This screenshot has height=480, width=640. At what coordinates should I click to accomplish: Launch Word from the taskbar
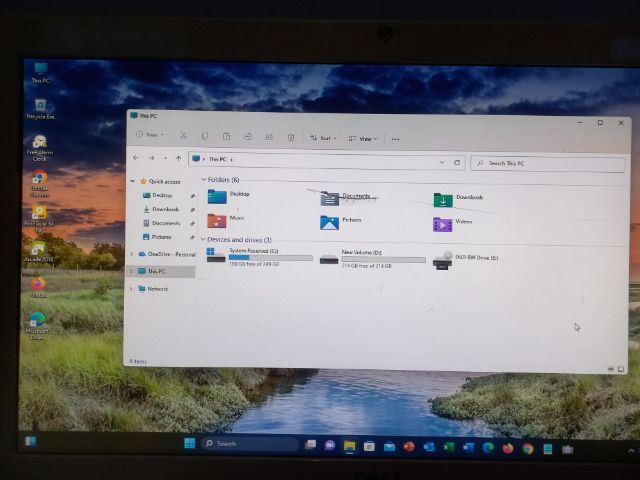point(468,448)
